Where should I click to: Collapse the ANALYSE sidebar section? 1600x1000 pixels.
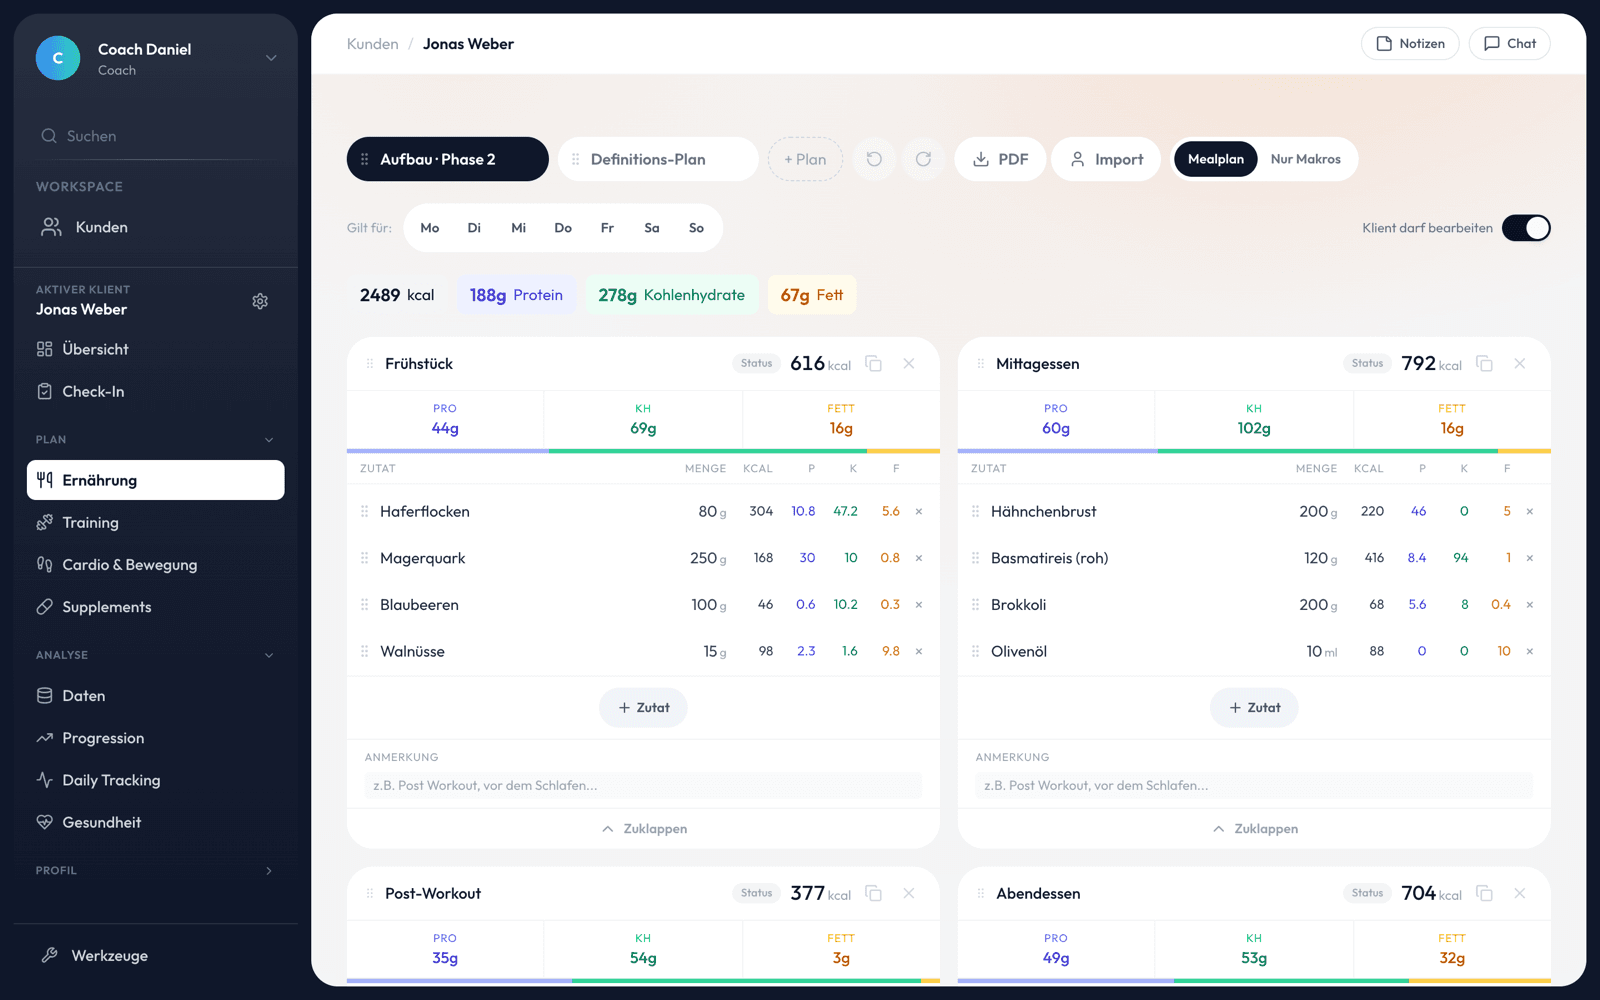[x=268, y=656]
